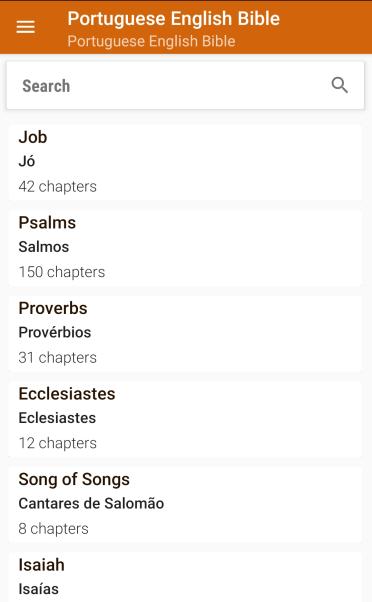Click Cantares de Salomão label
372x602 pixels.
(91, 504)
